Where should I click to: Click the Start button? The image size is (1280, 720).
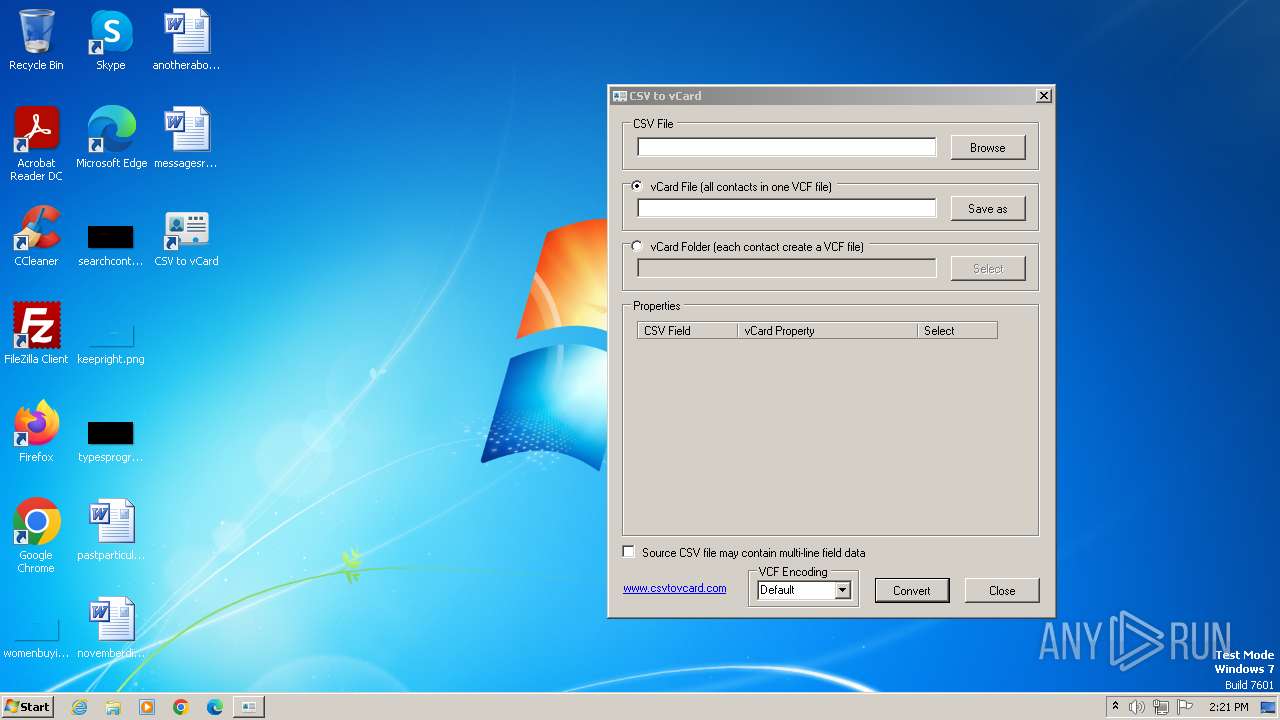[28, 707]
